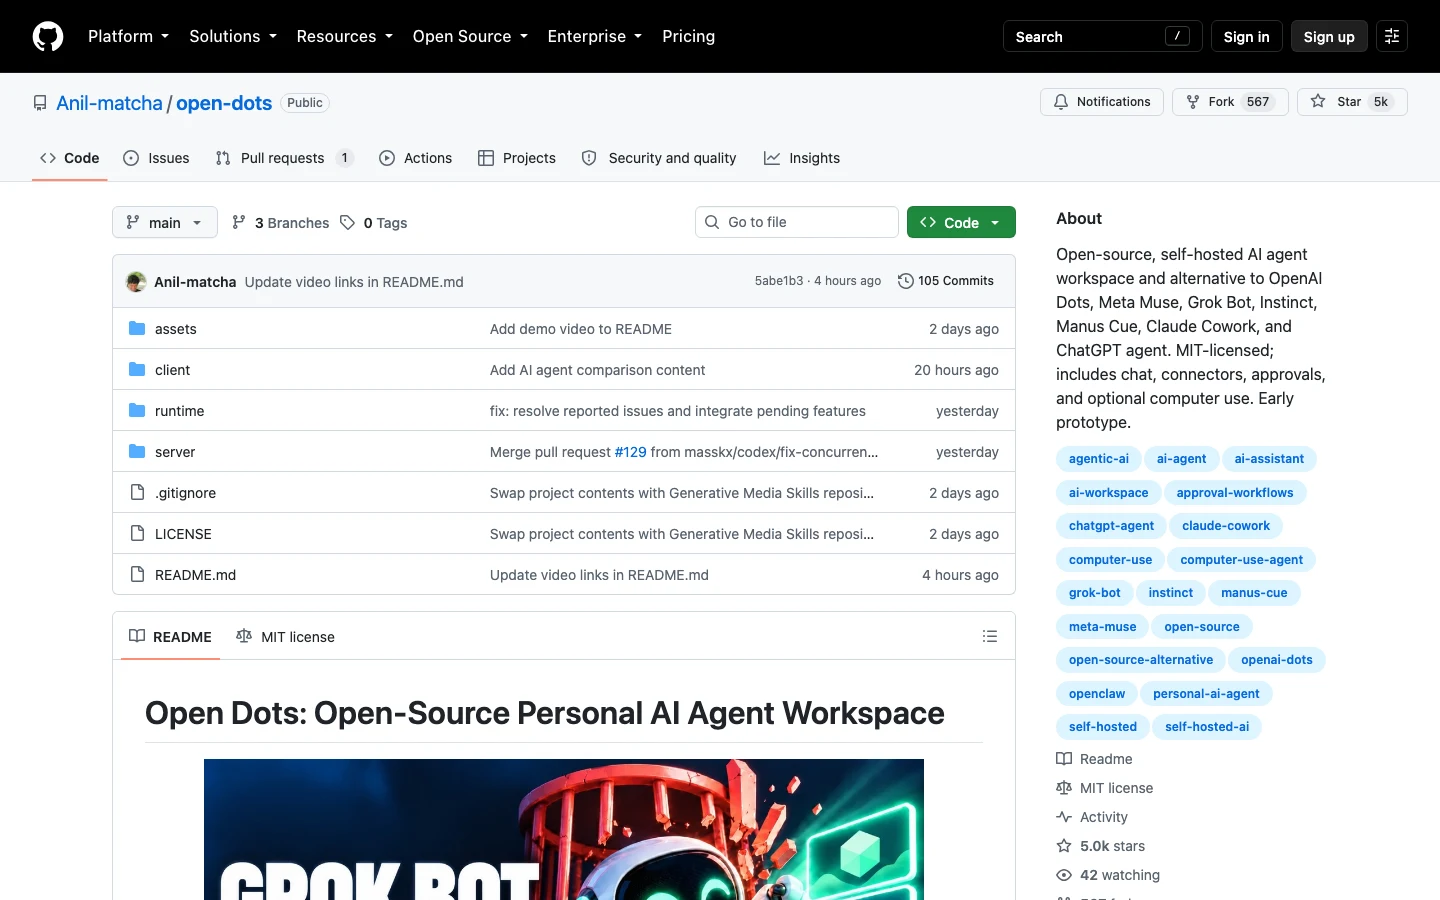The image size is (1440, 900).
Task: Select the MIT license tab
Action: (285, 637)
